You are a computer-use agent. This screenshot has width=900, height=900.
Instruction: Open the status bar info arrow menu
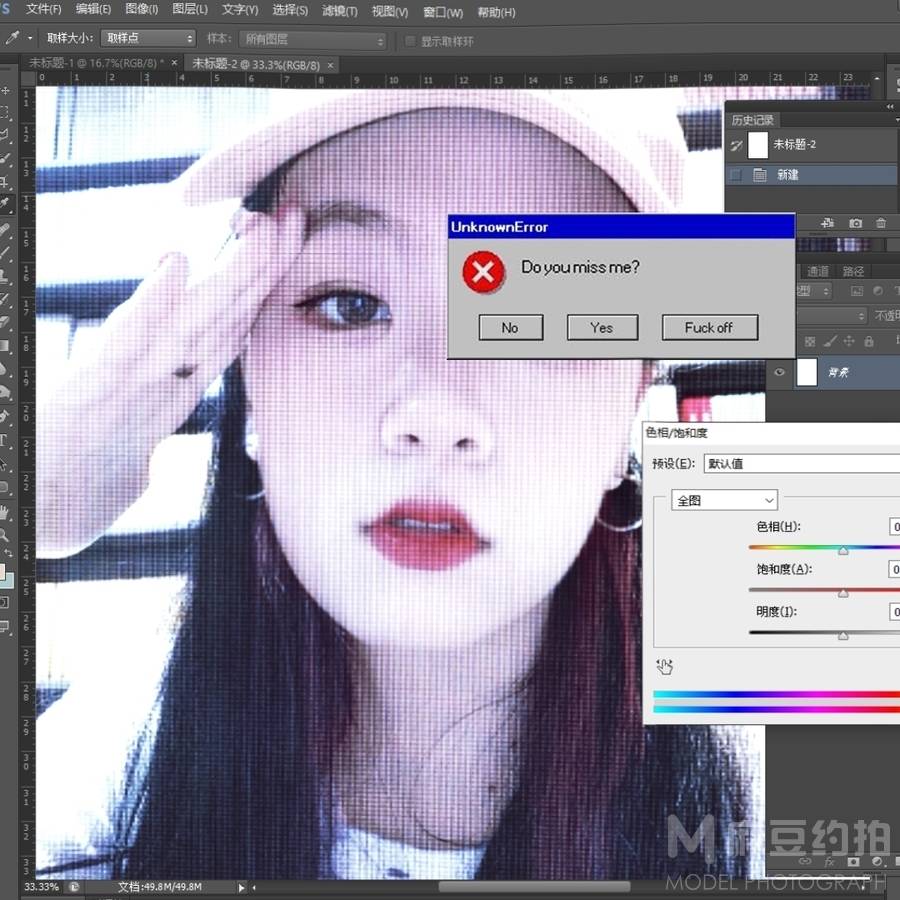(241, 887)
